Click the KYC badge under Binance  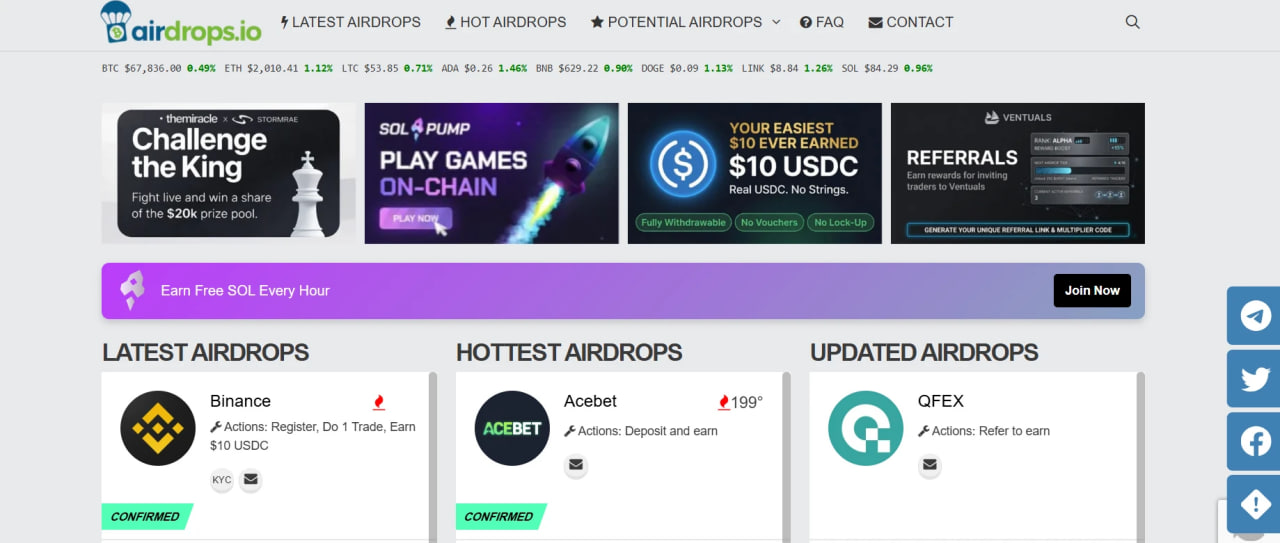222,480
